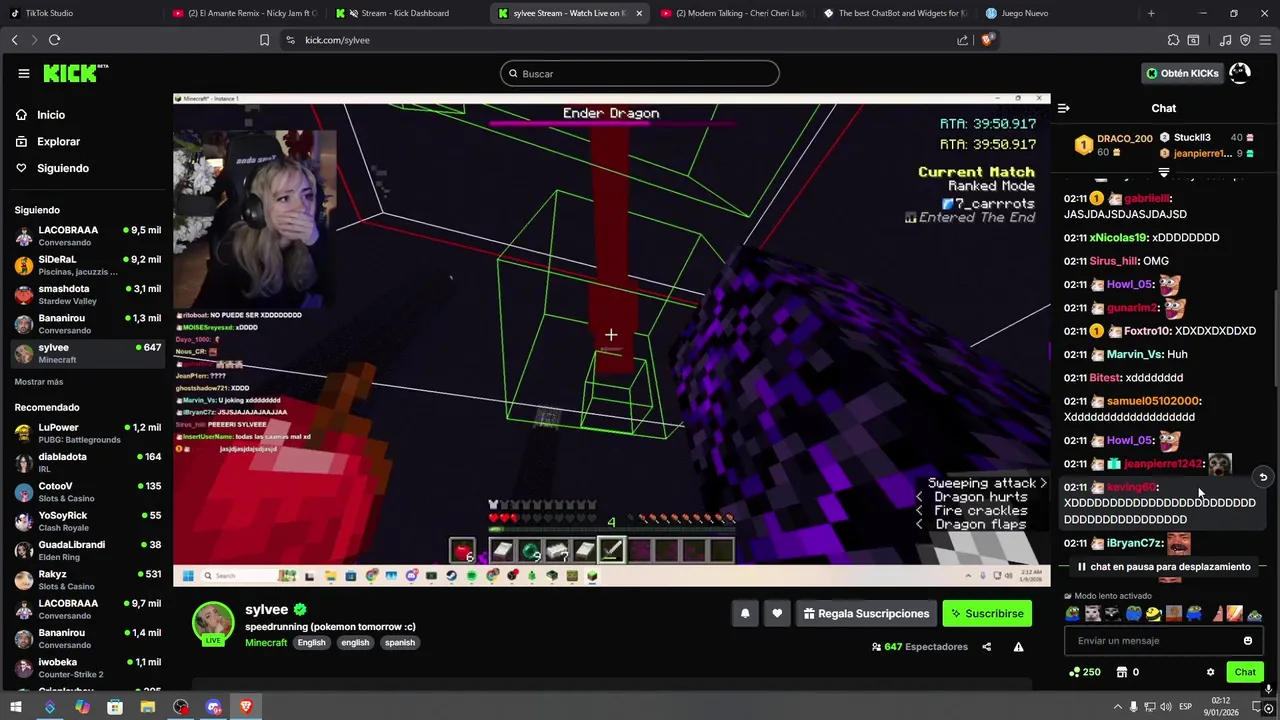Open chat settings gear icon
Screen dimensions: 1280x720
1210,672
